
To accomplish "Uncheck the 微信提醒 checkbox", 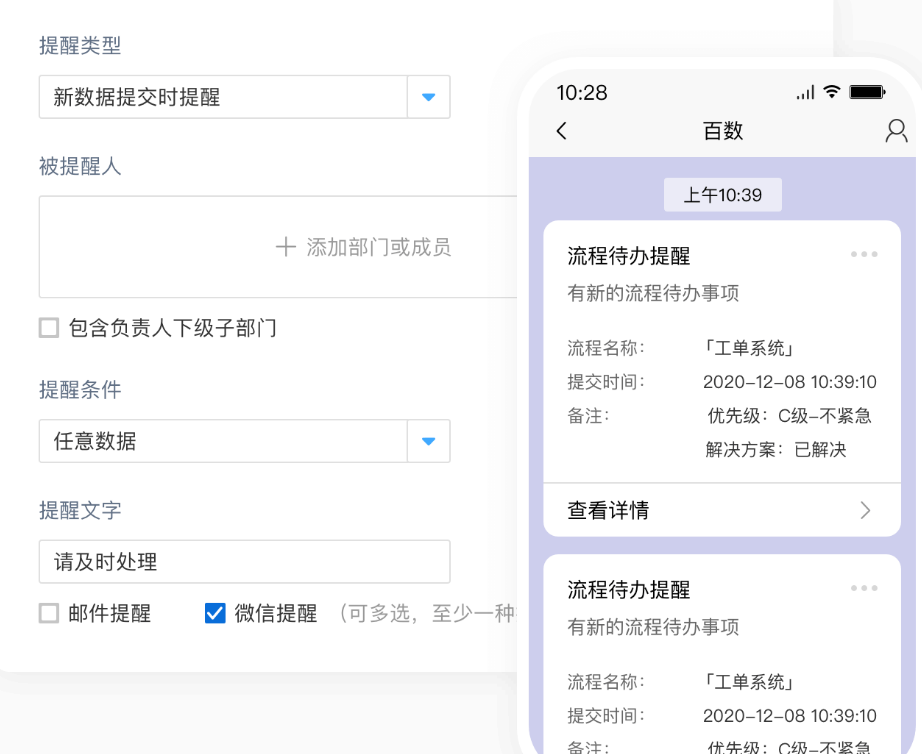I will [215, 613].
